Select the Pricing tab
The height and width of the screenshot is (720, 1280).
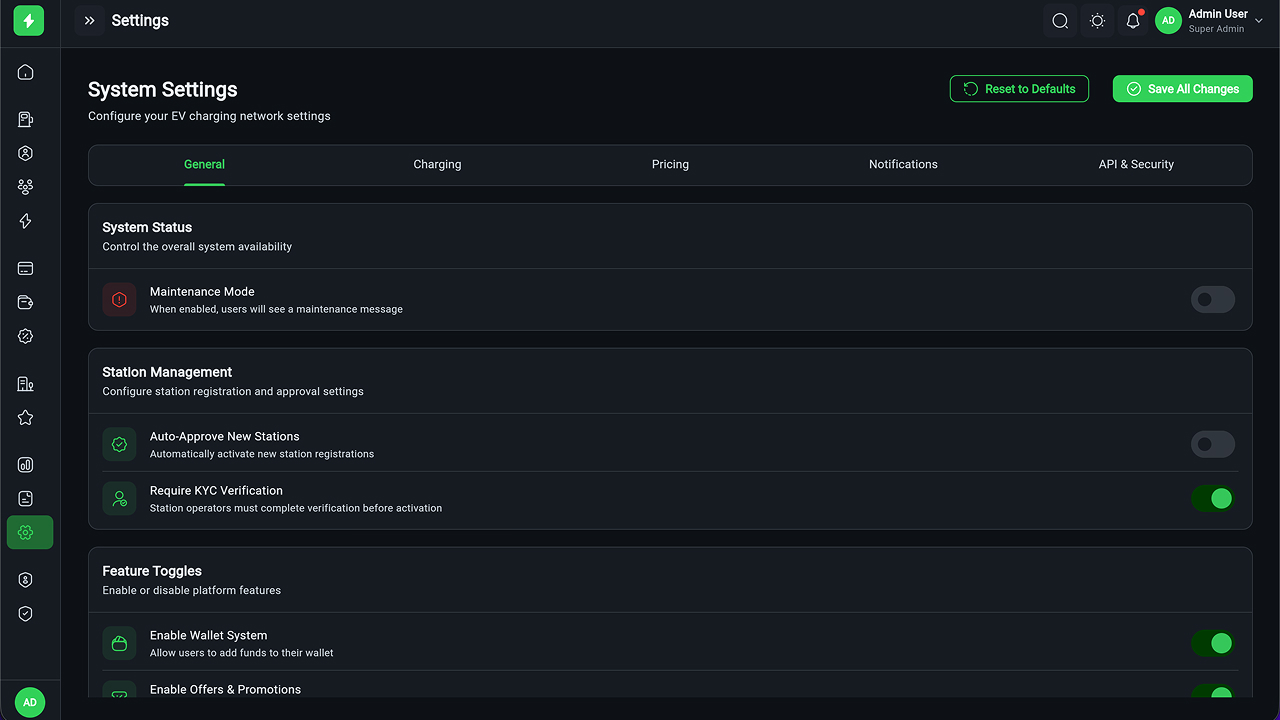[670, 165]
